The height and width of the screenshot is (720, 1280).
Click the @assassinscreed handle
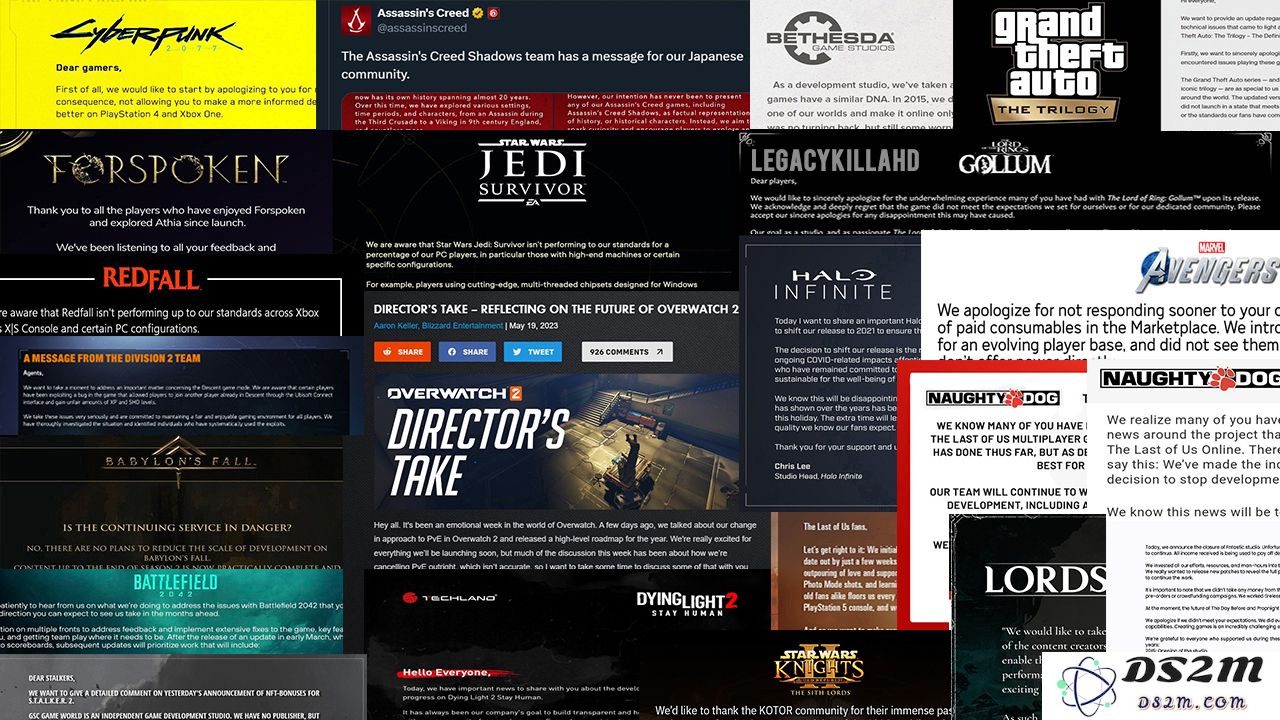tap(422, 28)
